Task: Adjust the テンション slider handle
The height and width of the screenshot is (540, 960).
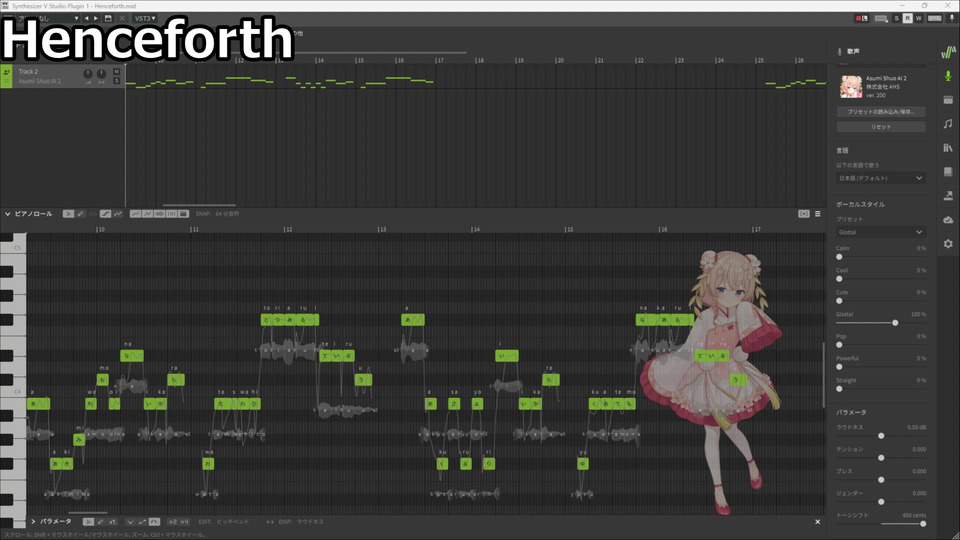Action: pyautogui.click(x=881, y=458)
